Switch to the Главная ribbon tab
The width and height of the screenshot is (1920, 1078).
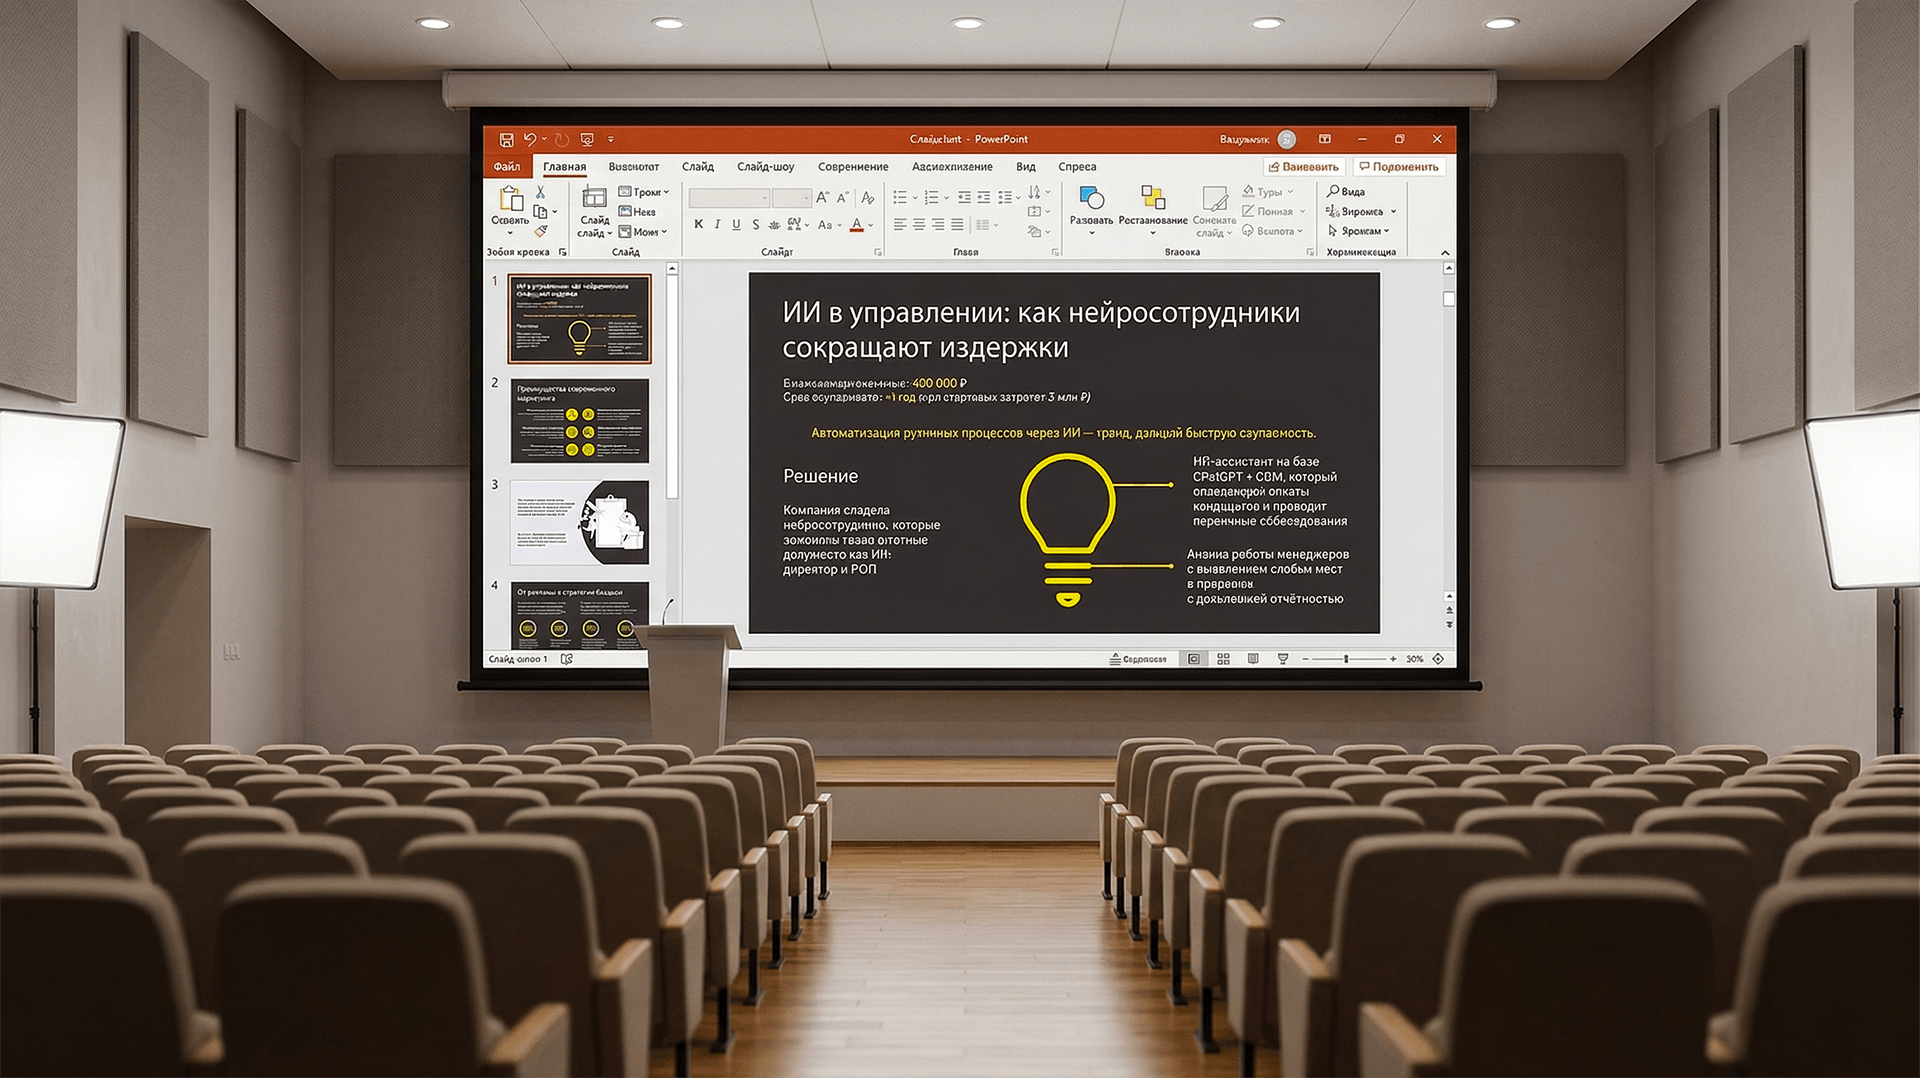point(565,167)
